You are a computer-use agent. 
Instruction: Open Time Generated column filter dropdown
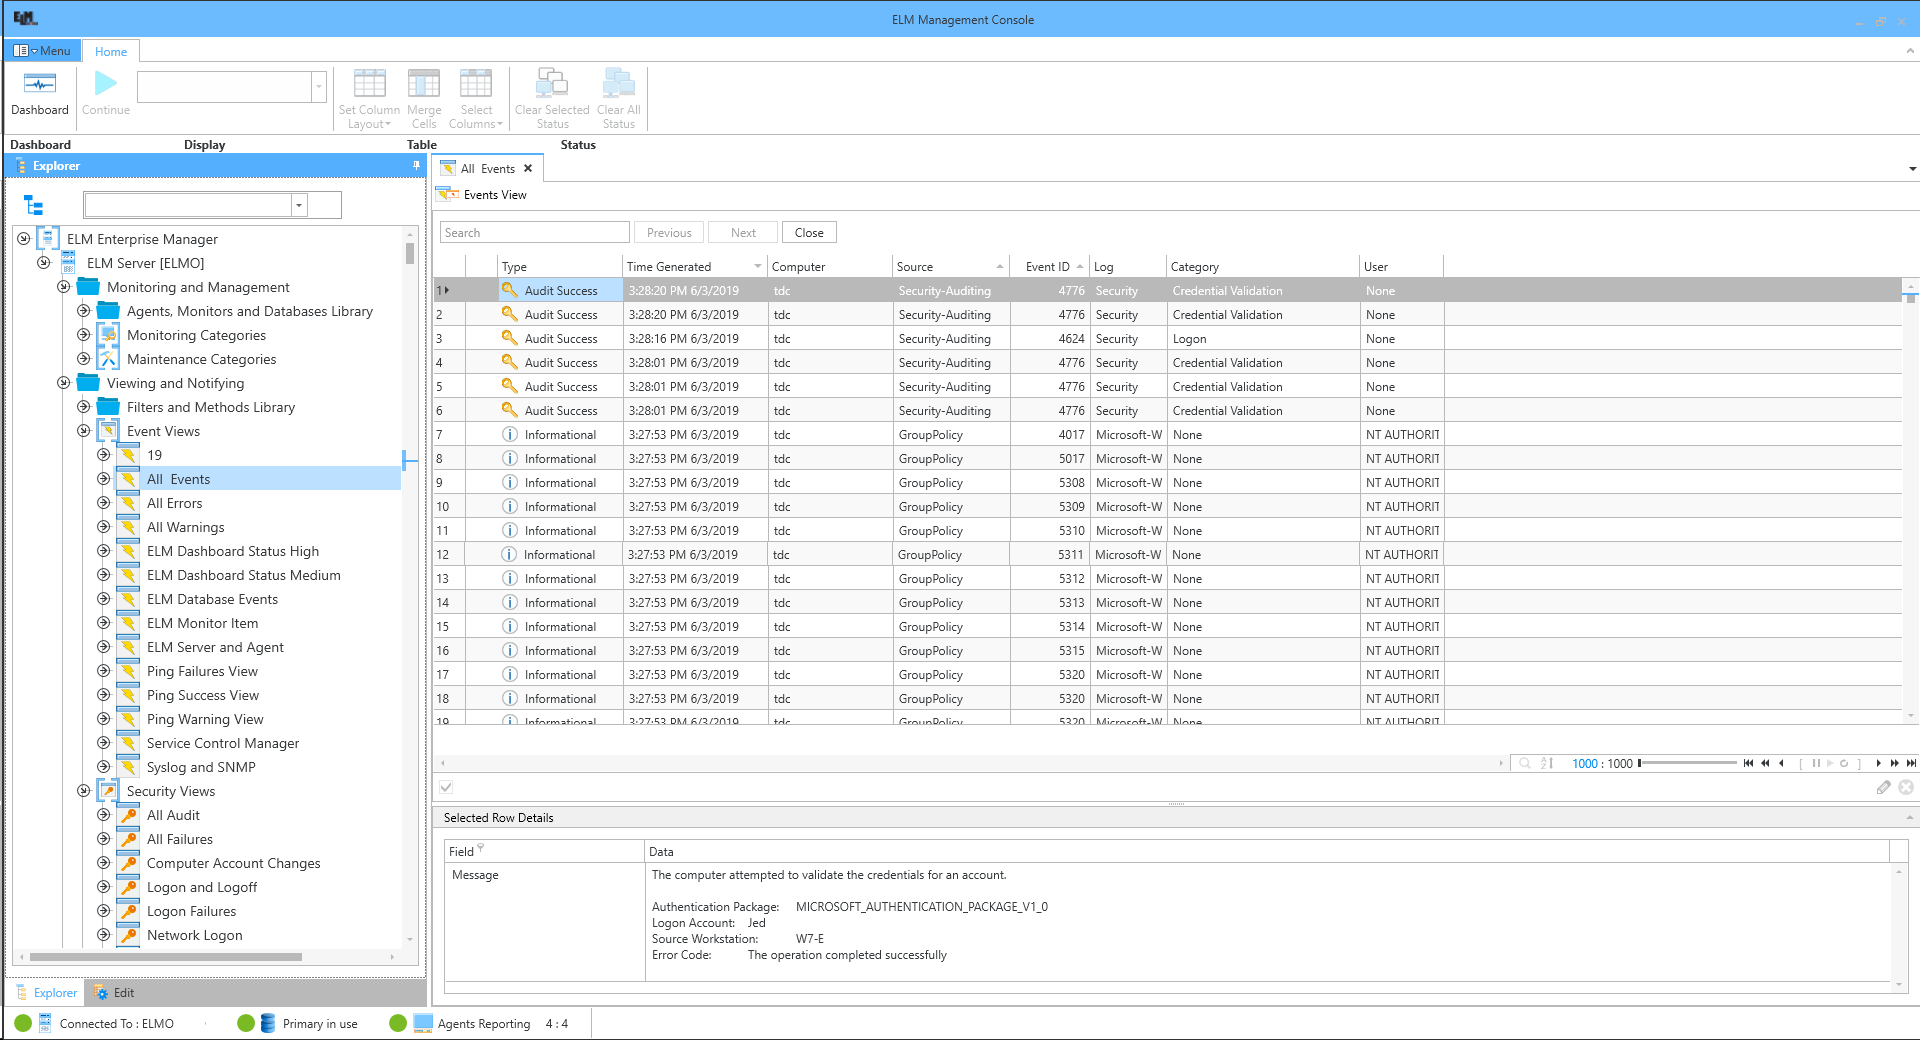click(758, 266)
